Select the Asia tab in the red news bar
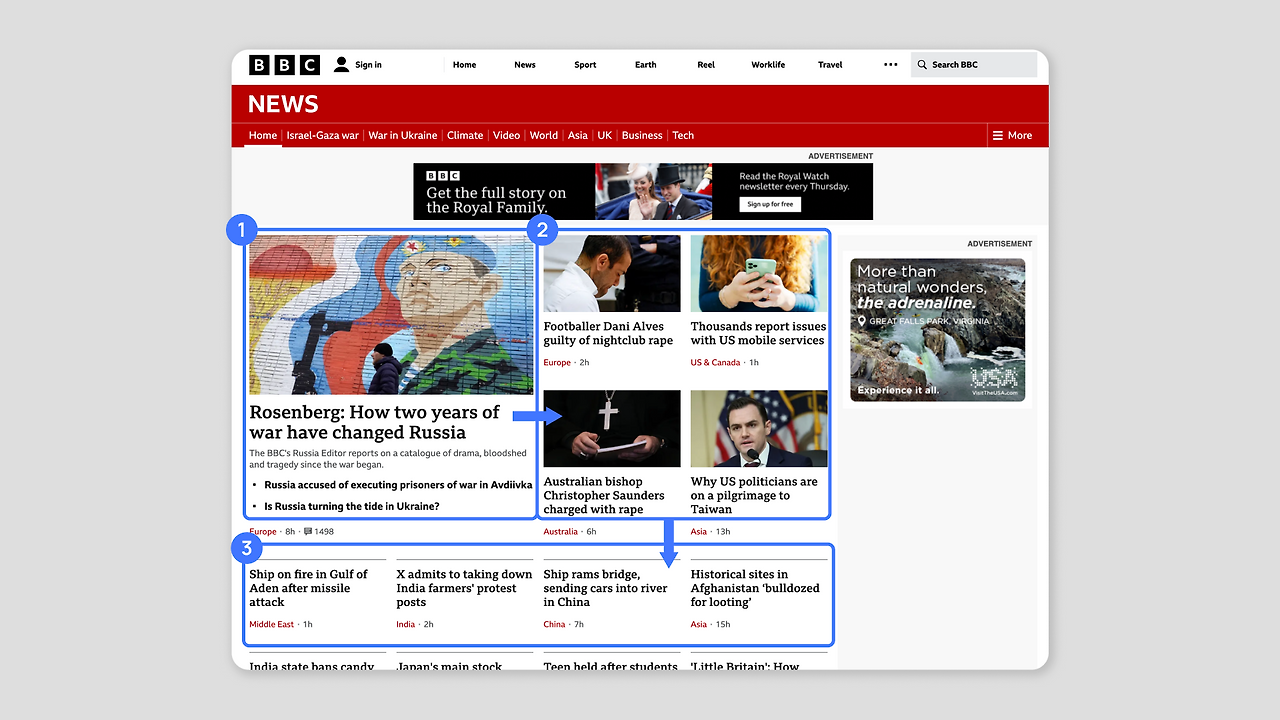The image size is (1280, 720). (x=578, y=135)
